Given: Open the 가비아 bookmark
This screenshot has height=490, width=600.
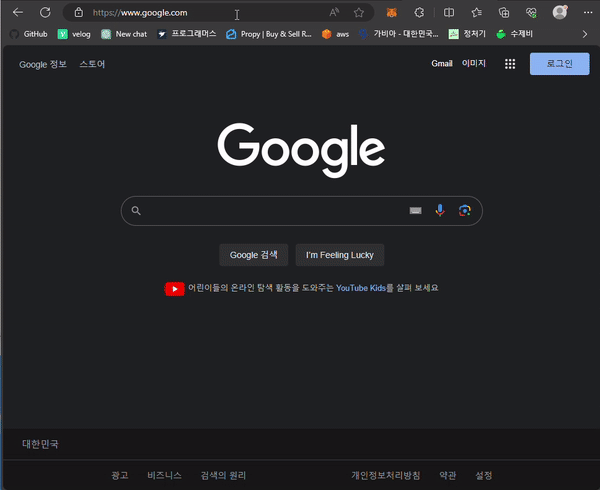Looking at the screenshot, I should tap(399, 34).
